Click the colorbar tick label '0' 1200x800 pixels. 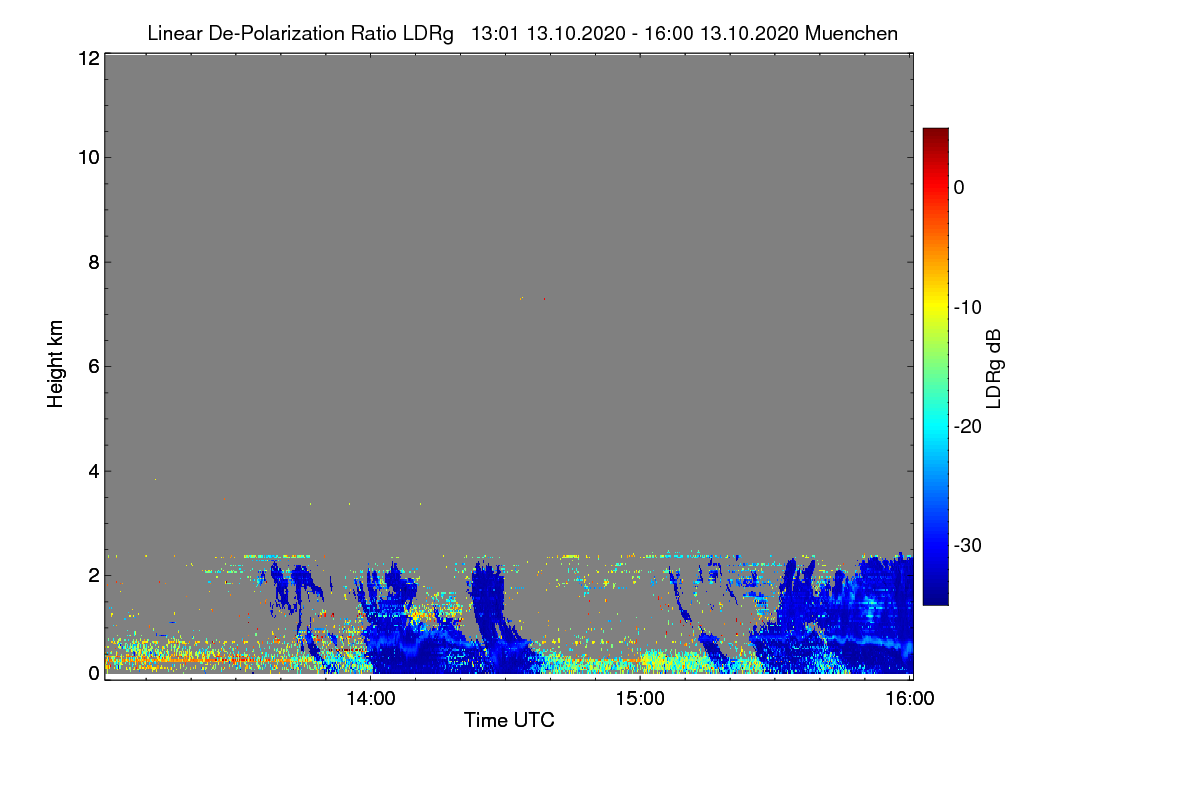(x=959, y=187)
